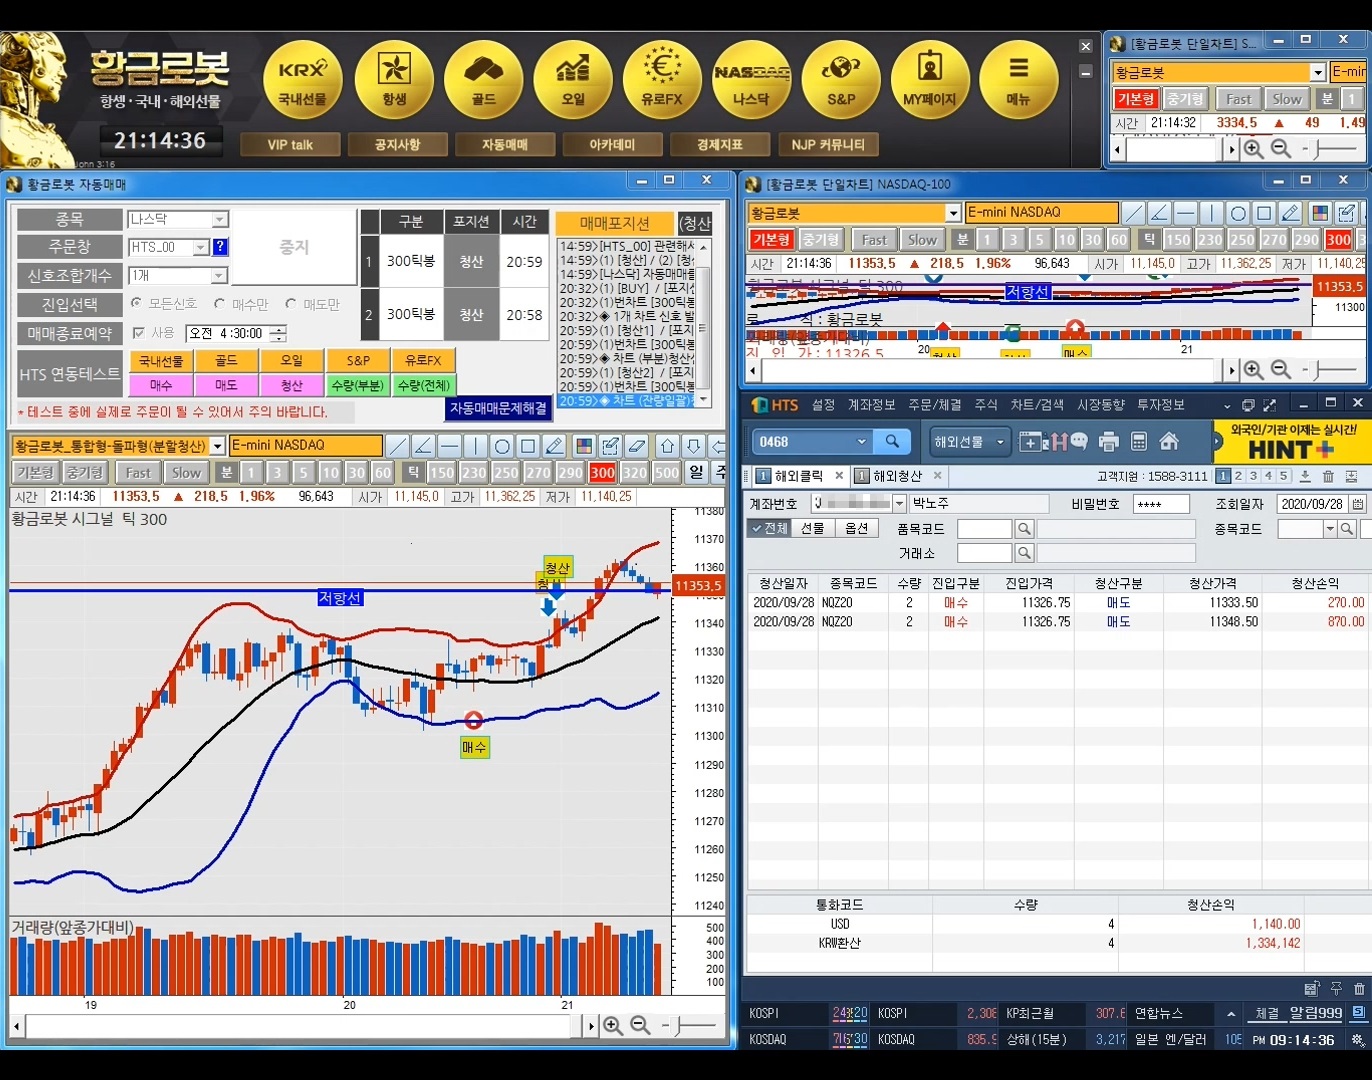
Task: Click trash icon in HTS tab bar
Action: pyautogui.click(x=1328, y=476)
